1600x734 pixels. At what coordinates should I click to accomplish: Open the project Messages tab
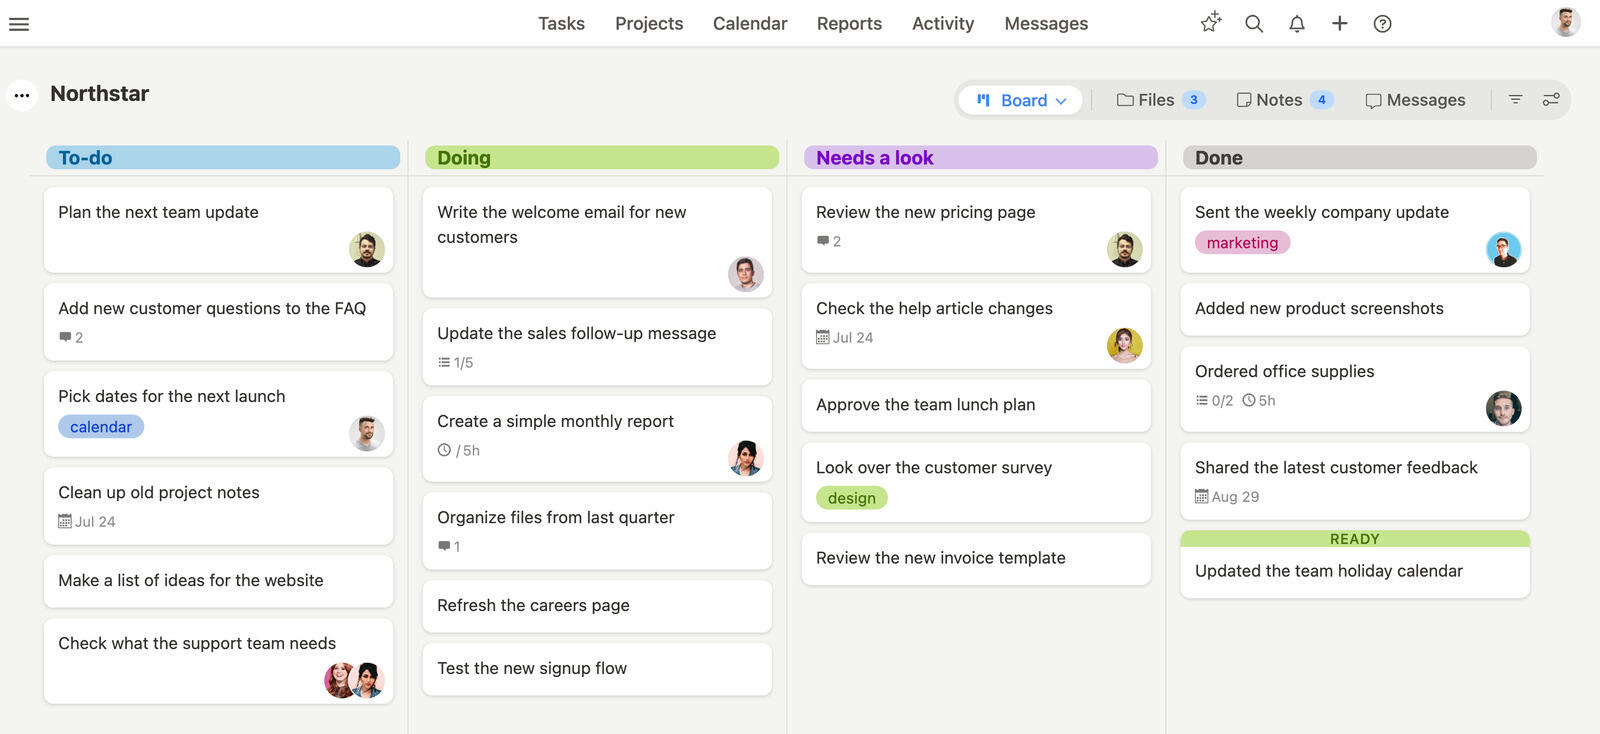coord(1415,100)
